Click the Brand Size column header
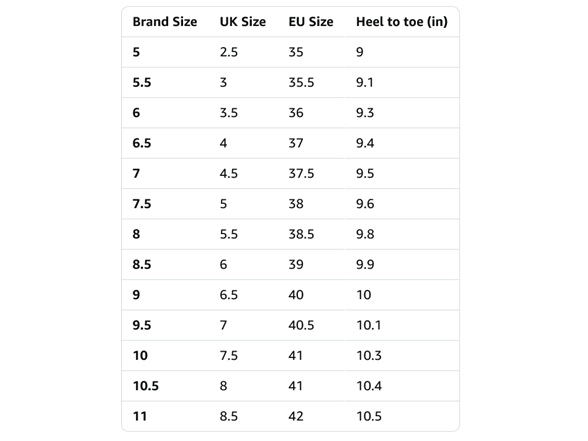The width and height of the screenshot is (588, 441). tap(165, 22)
